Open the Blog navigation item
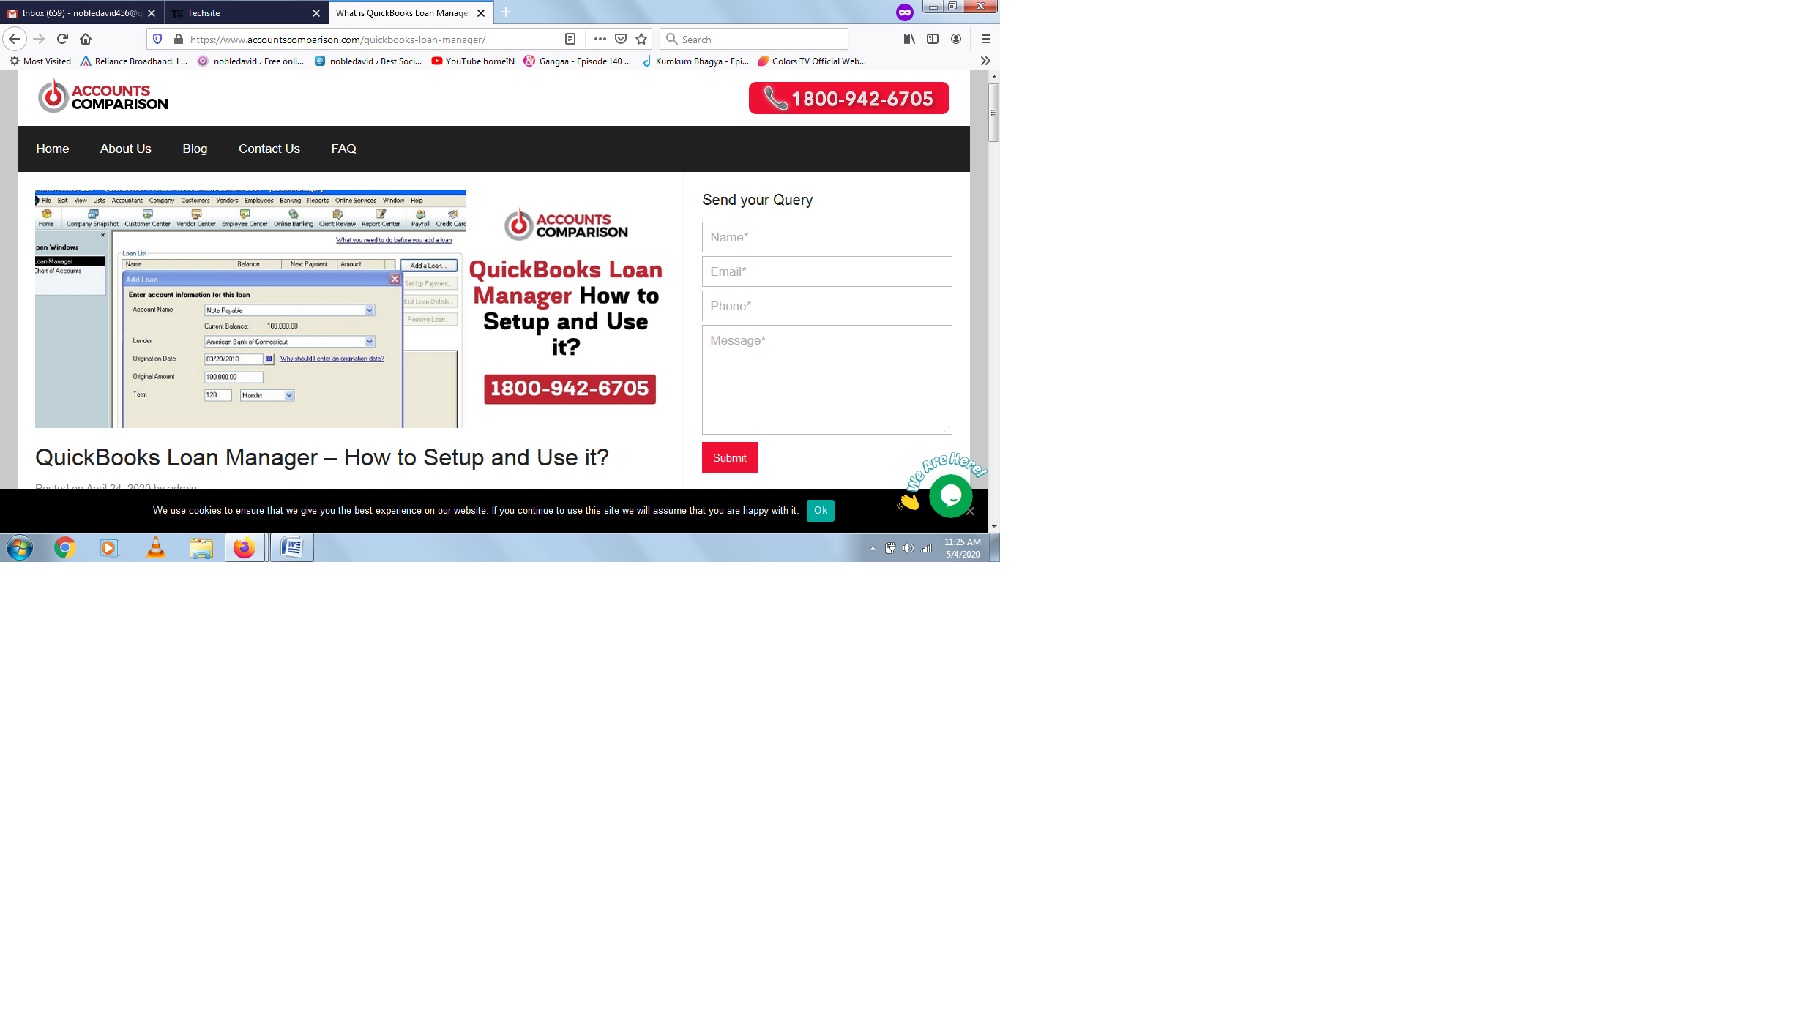 point(194,148)
